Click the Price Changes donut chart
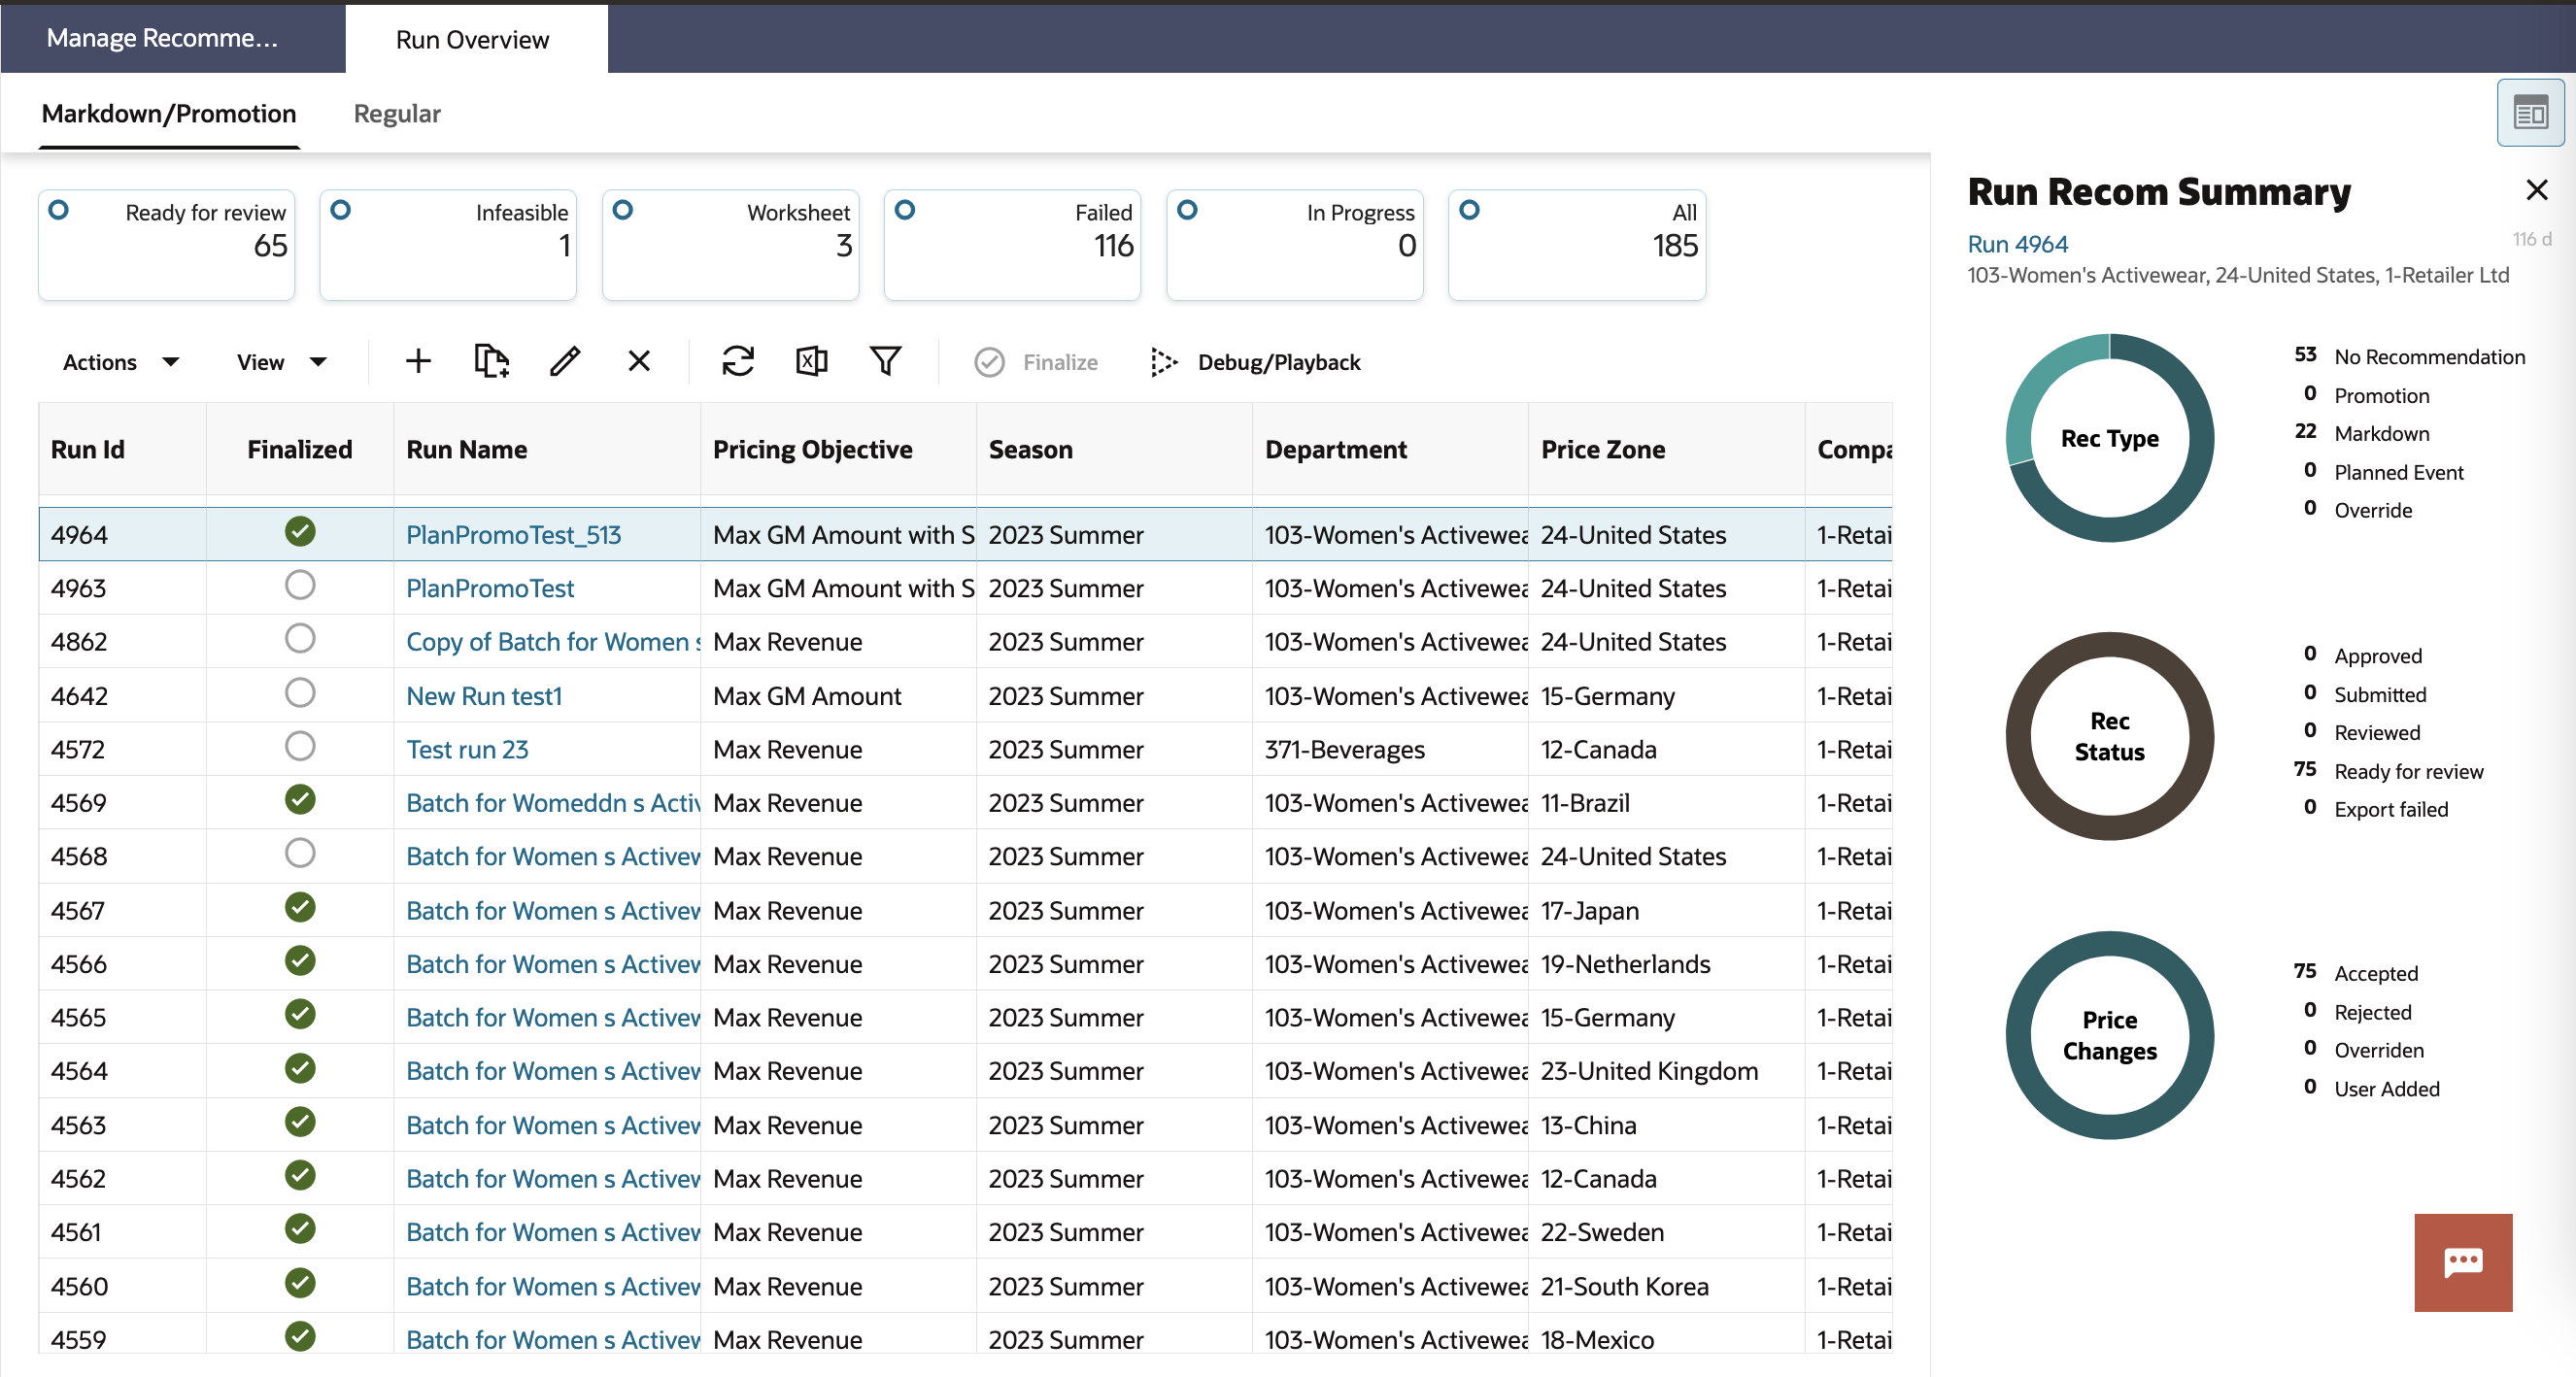 (x=2109, y=1035)
